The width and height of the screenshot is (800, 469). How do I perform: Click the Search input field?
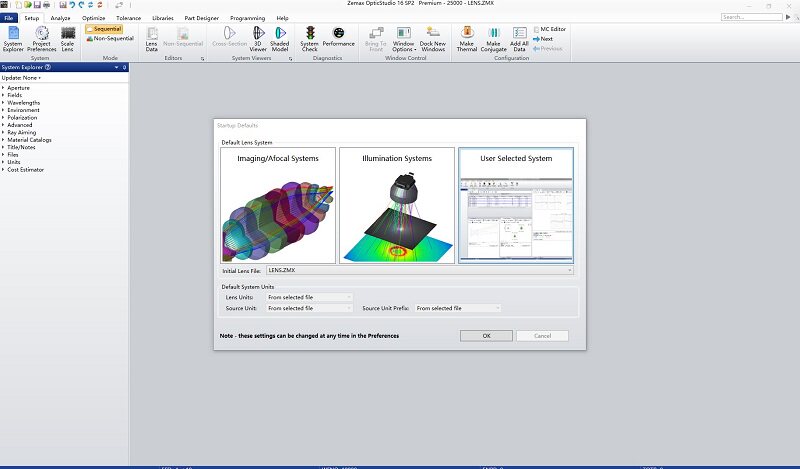752,17
